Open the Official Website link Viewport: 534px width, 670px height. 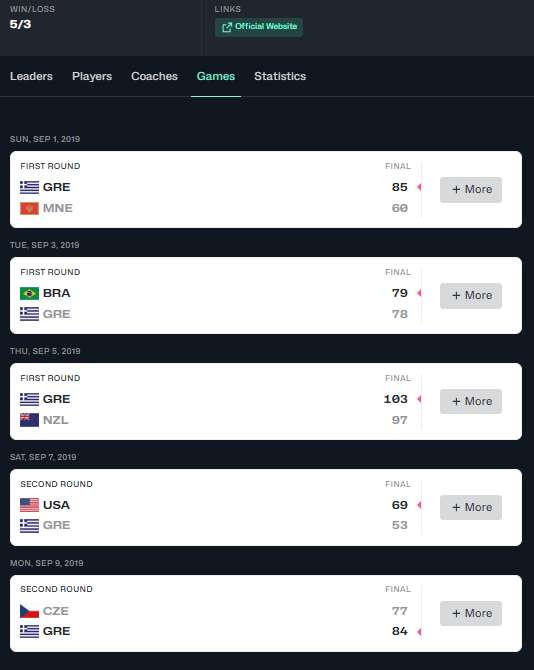pos(259,27)
